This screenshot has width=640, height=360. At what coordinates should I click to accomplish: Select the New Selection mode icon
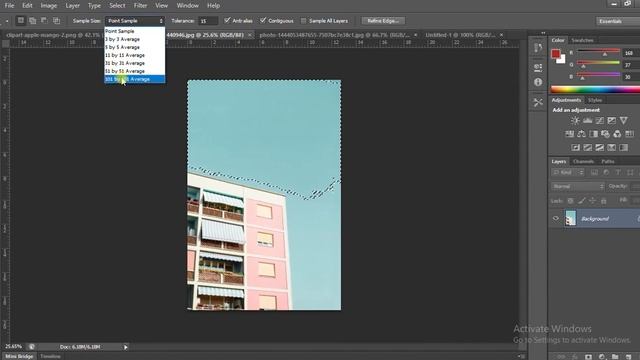coord(20,20)
